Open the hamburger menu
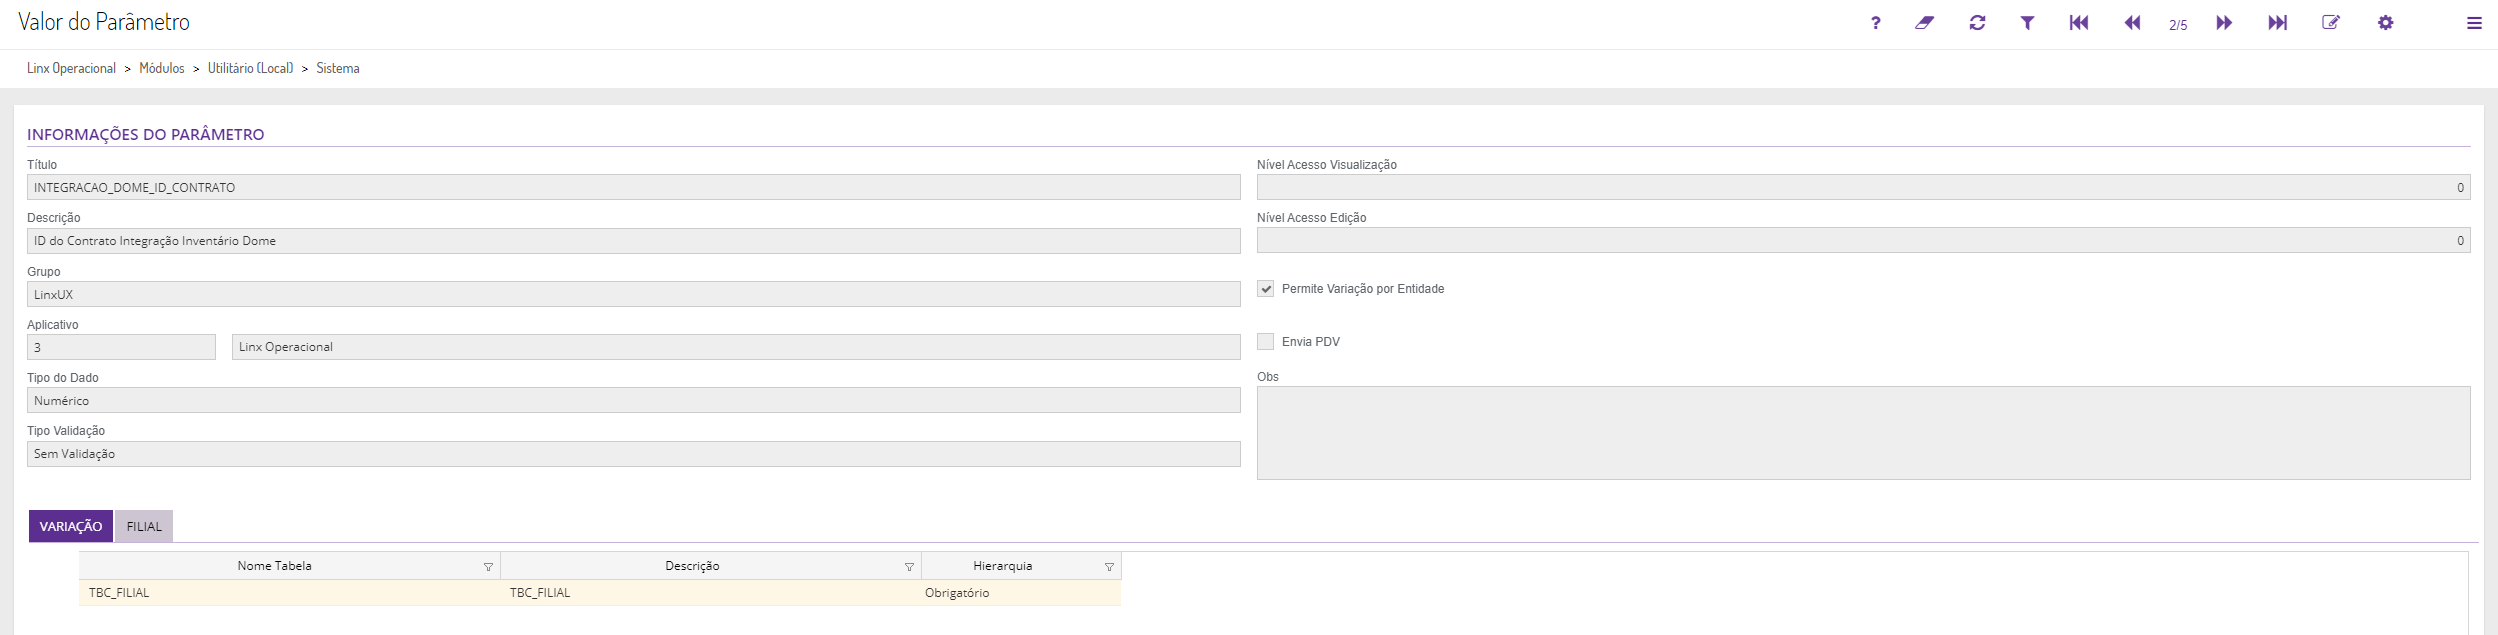The height and width of the screenshot is (635, 2498). coord(2474,23)
